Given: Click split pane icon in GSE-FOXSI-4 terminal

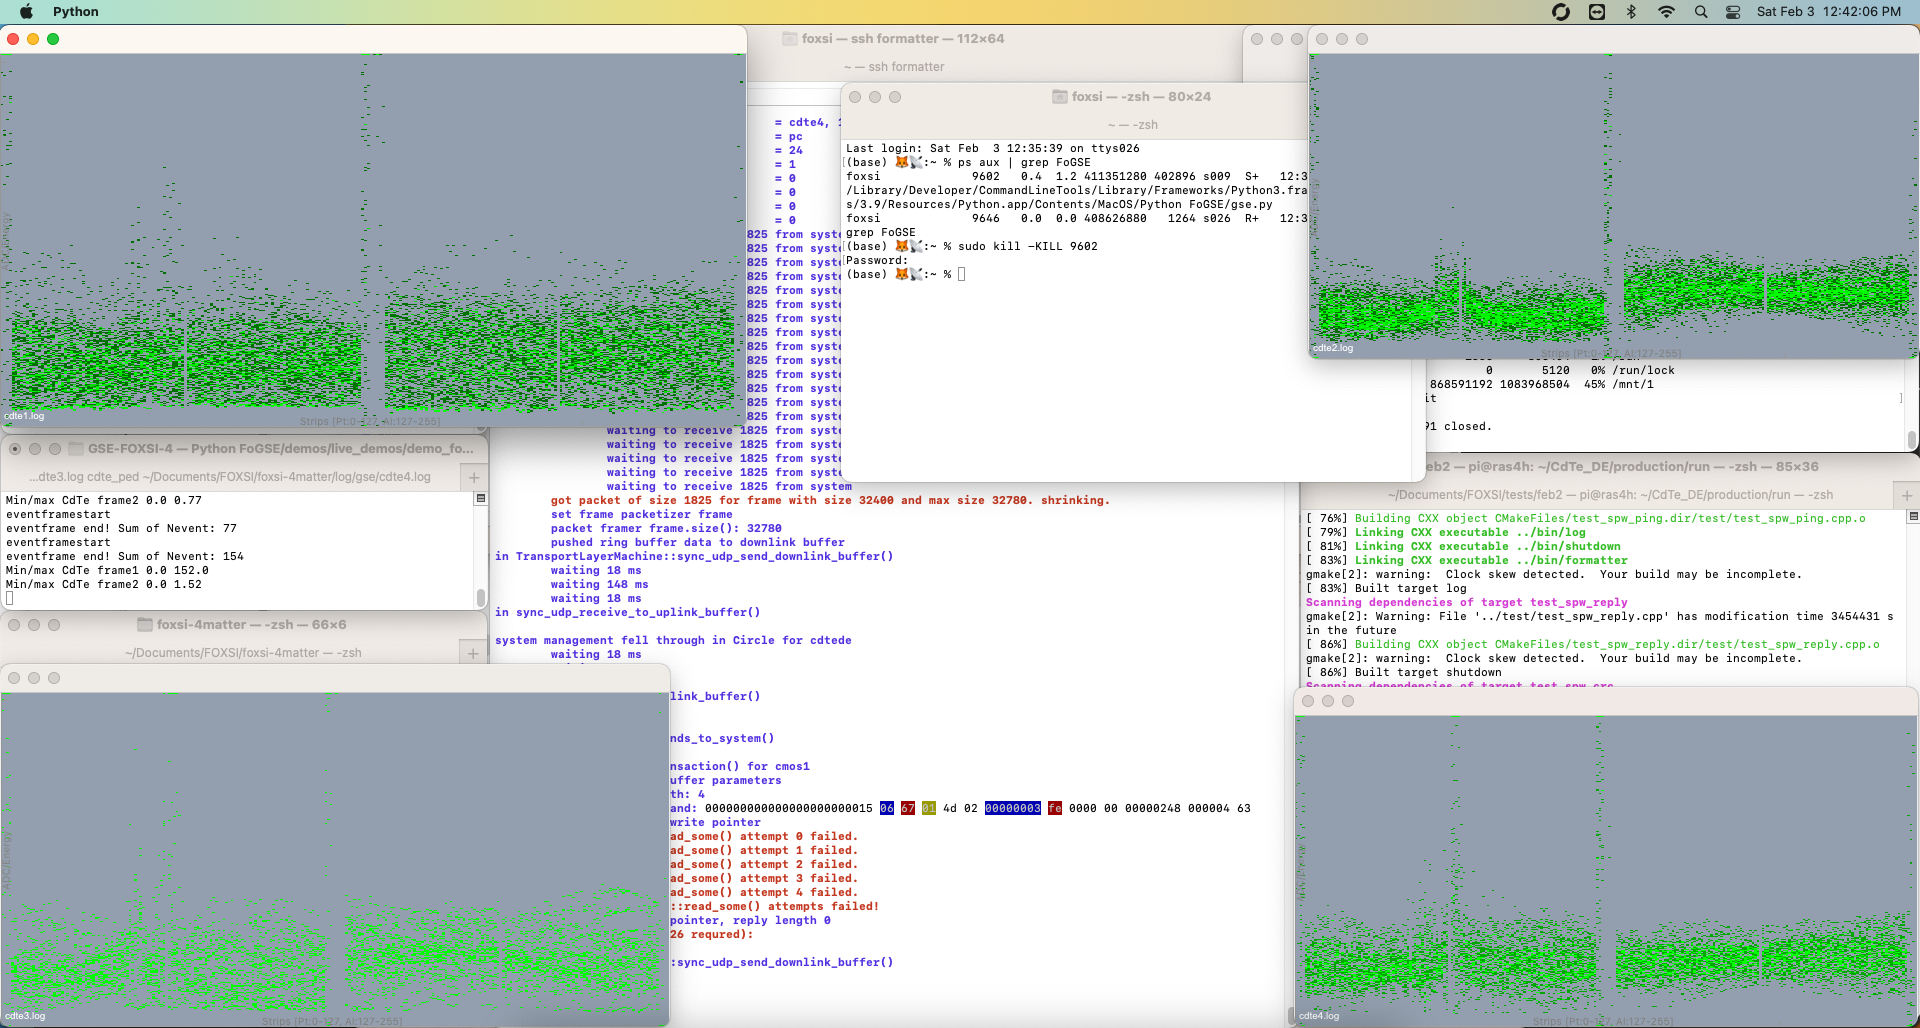Looking at the screenshot, I should (x=480, y=498).
